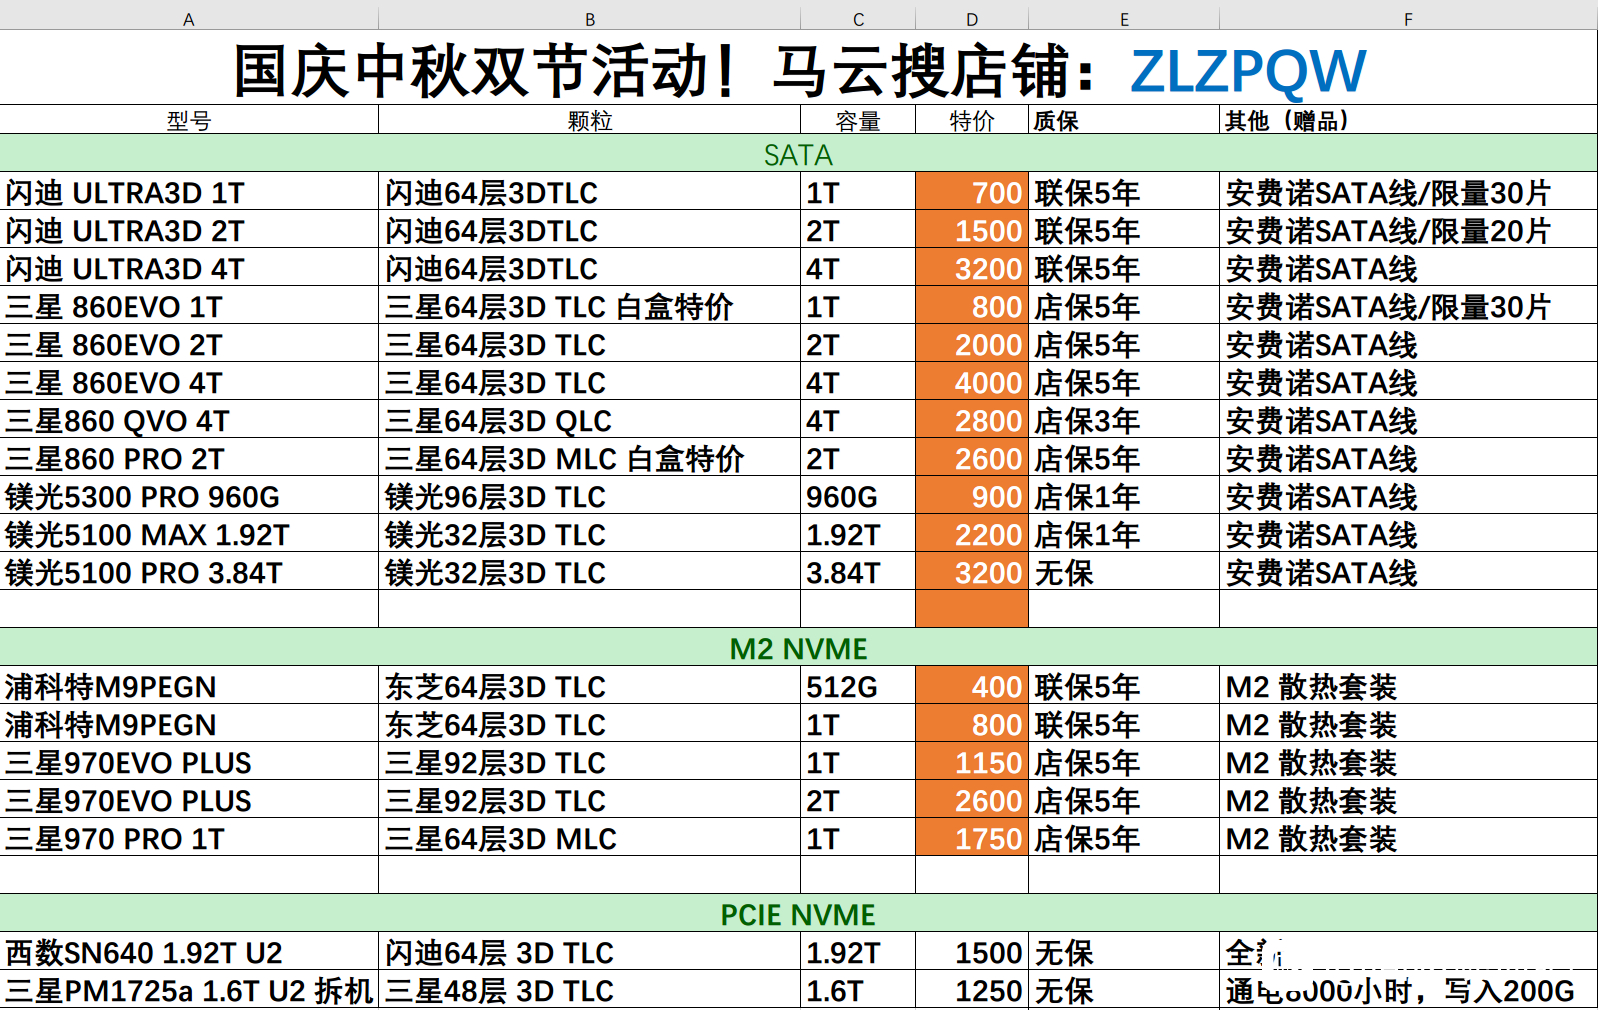Select price 4000 for 860EVO 4T
Viewport: 1598px width, 1010px height.
pyautogui.click(x=972, y=382)
